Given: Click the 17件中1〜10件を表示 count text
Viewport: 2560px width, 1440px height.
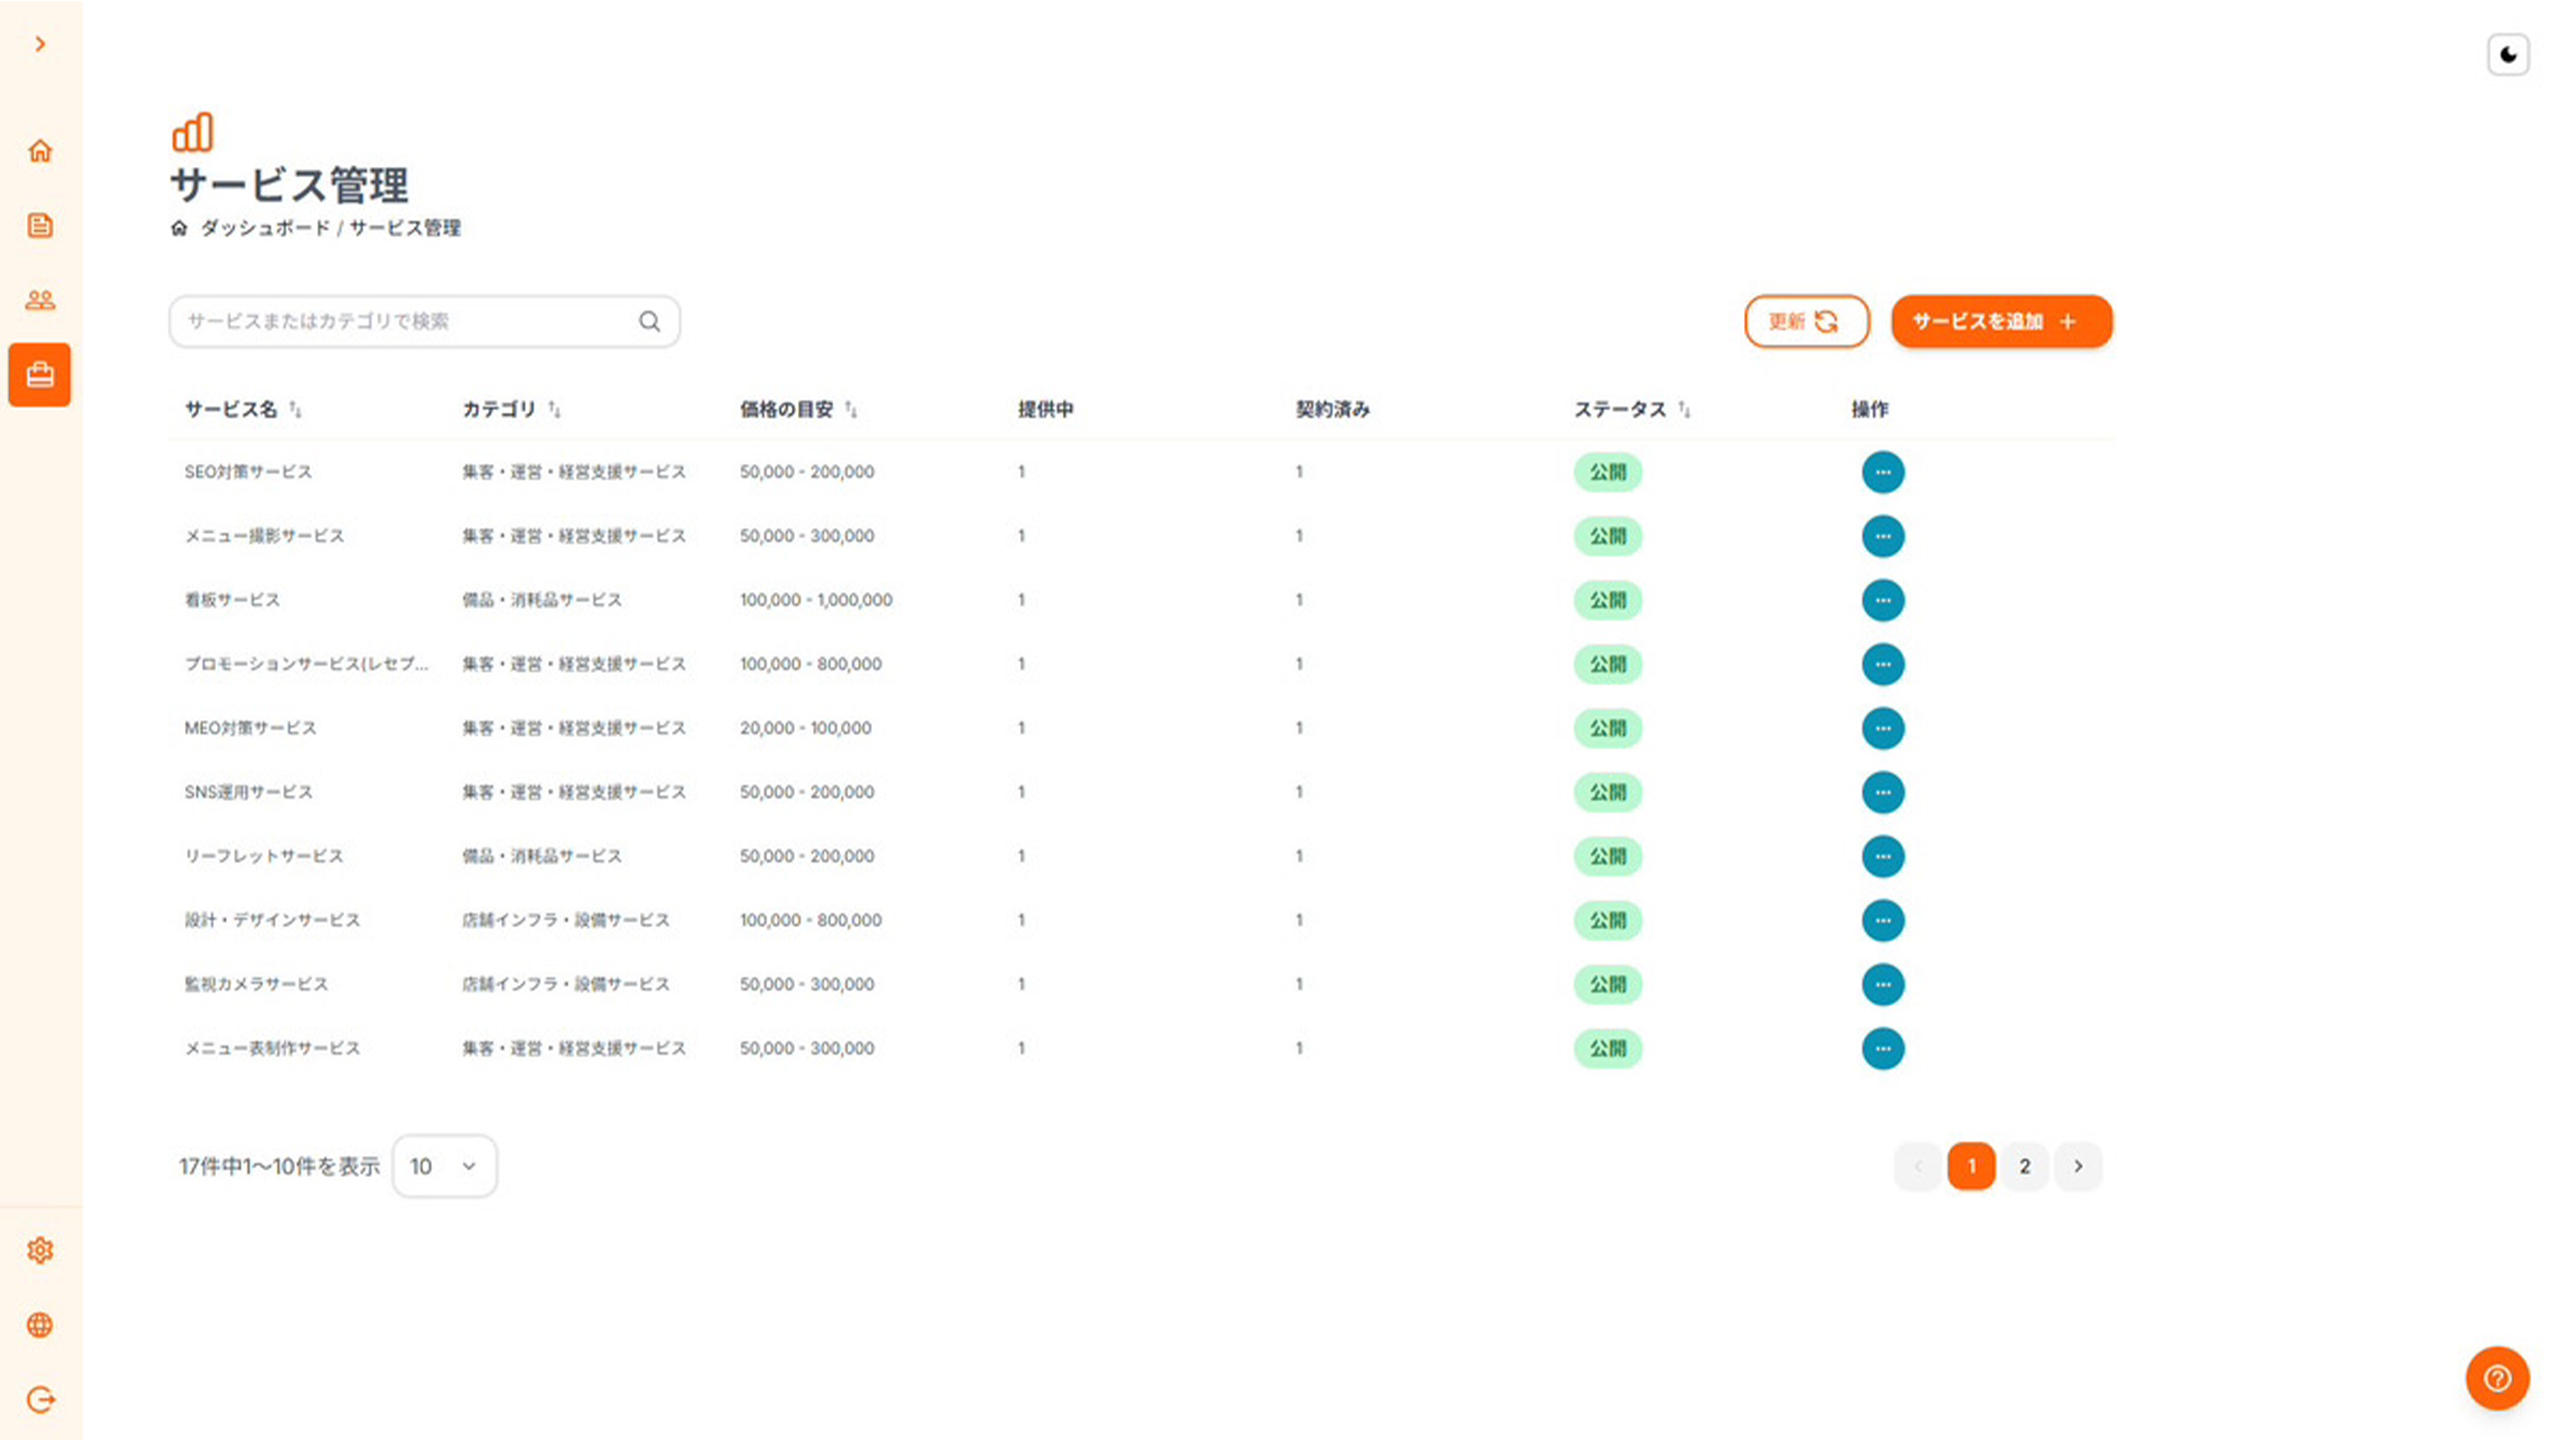Looking at the screenshot, I should (279, 1166).
